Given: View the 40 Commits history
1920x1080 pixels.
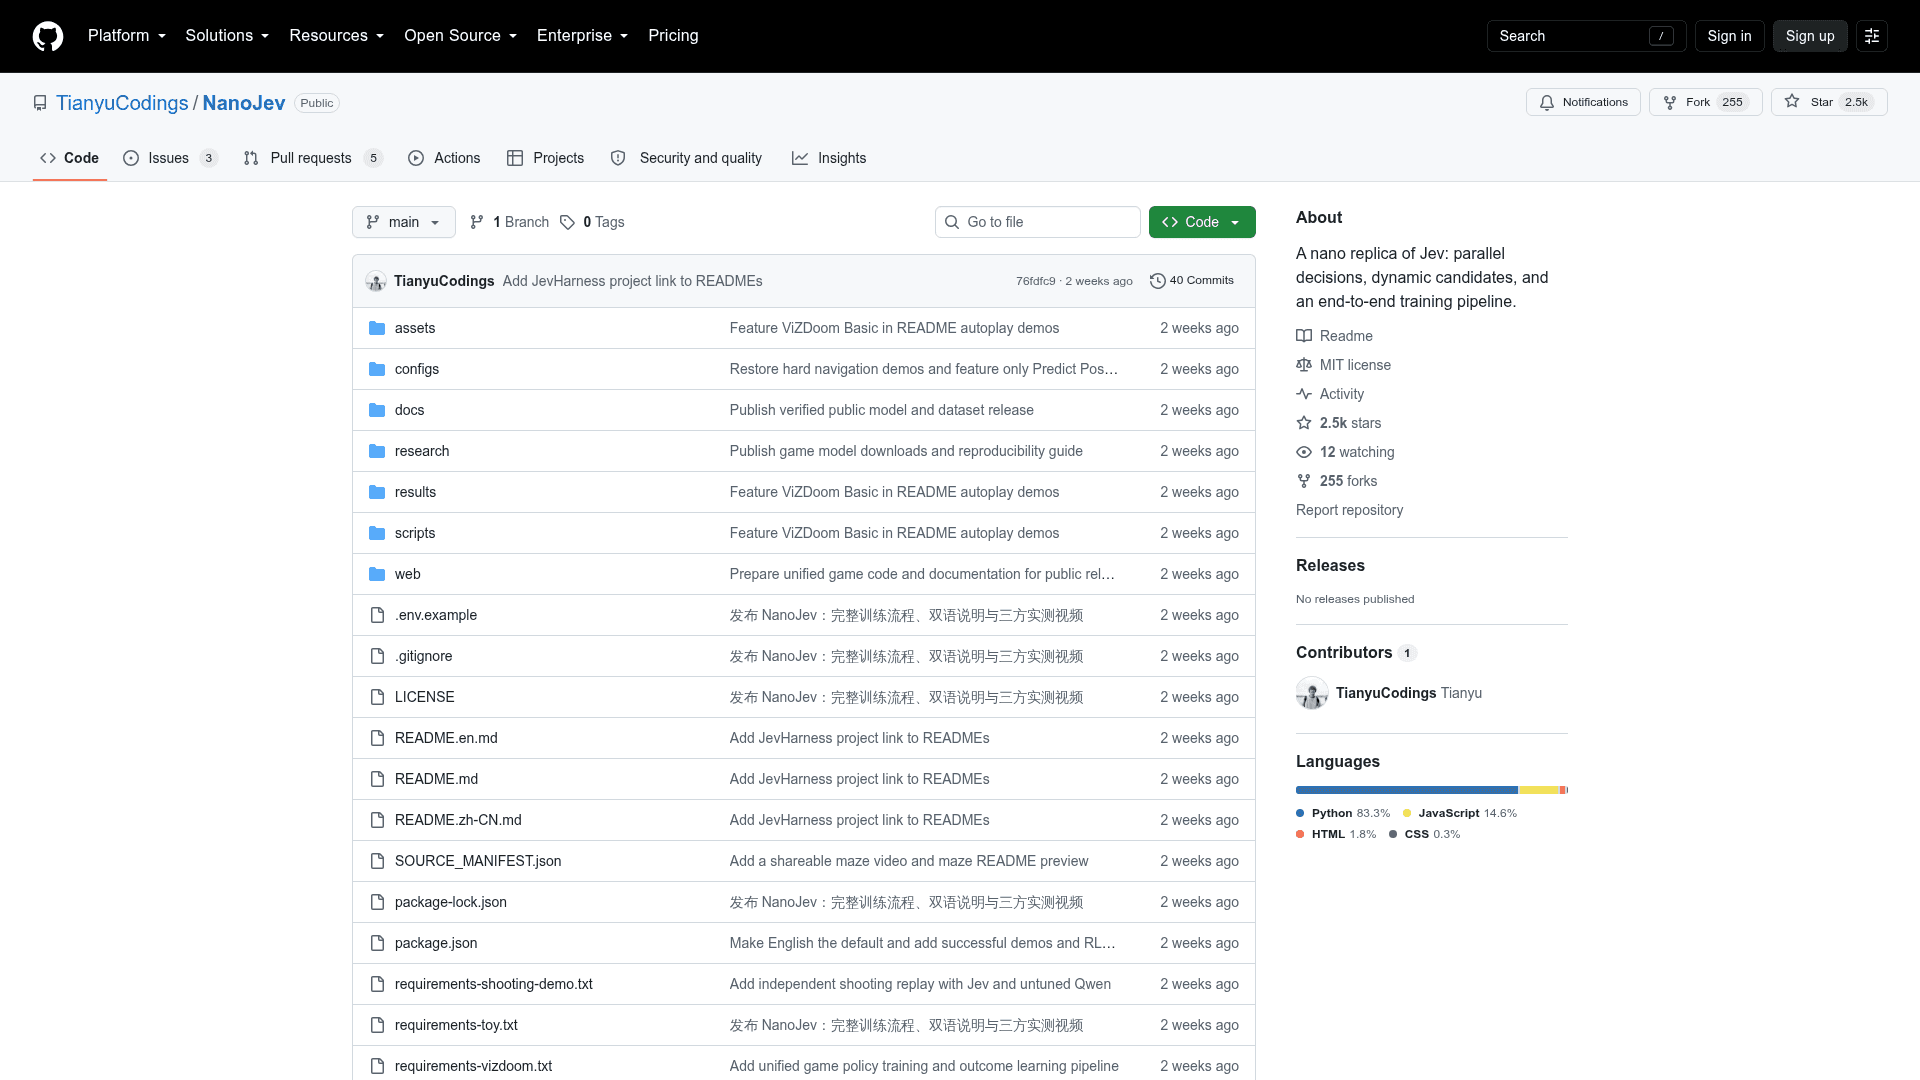Looking at the screenshot, I should pos(1192,281).
